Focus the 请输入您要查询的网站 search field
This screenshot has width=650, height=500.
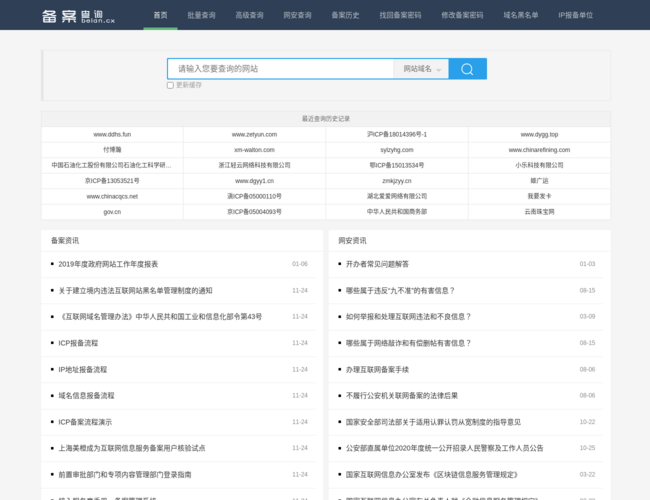coord(281,69)
